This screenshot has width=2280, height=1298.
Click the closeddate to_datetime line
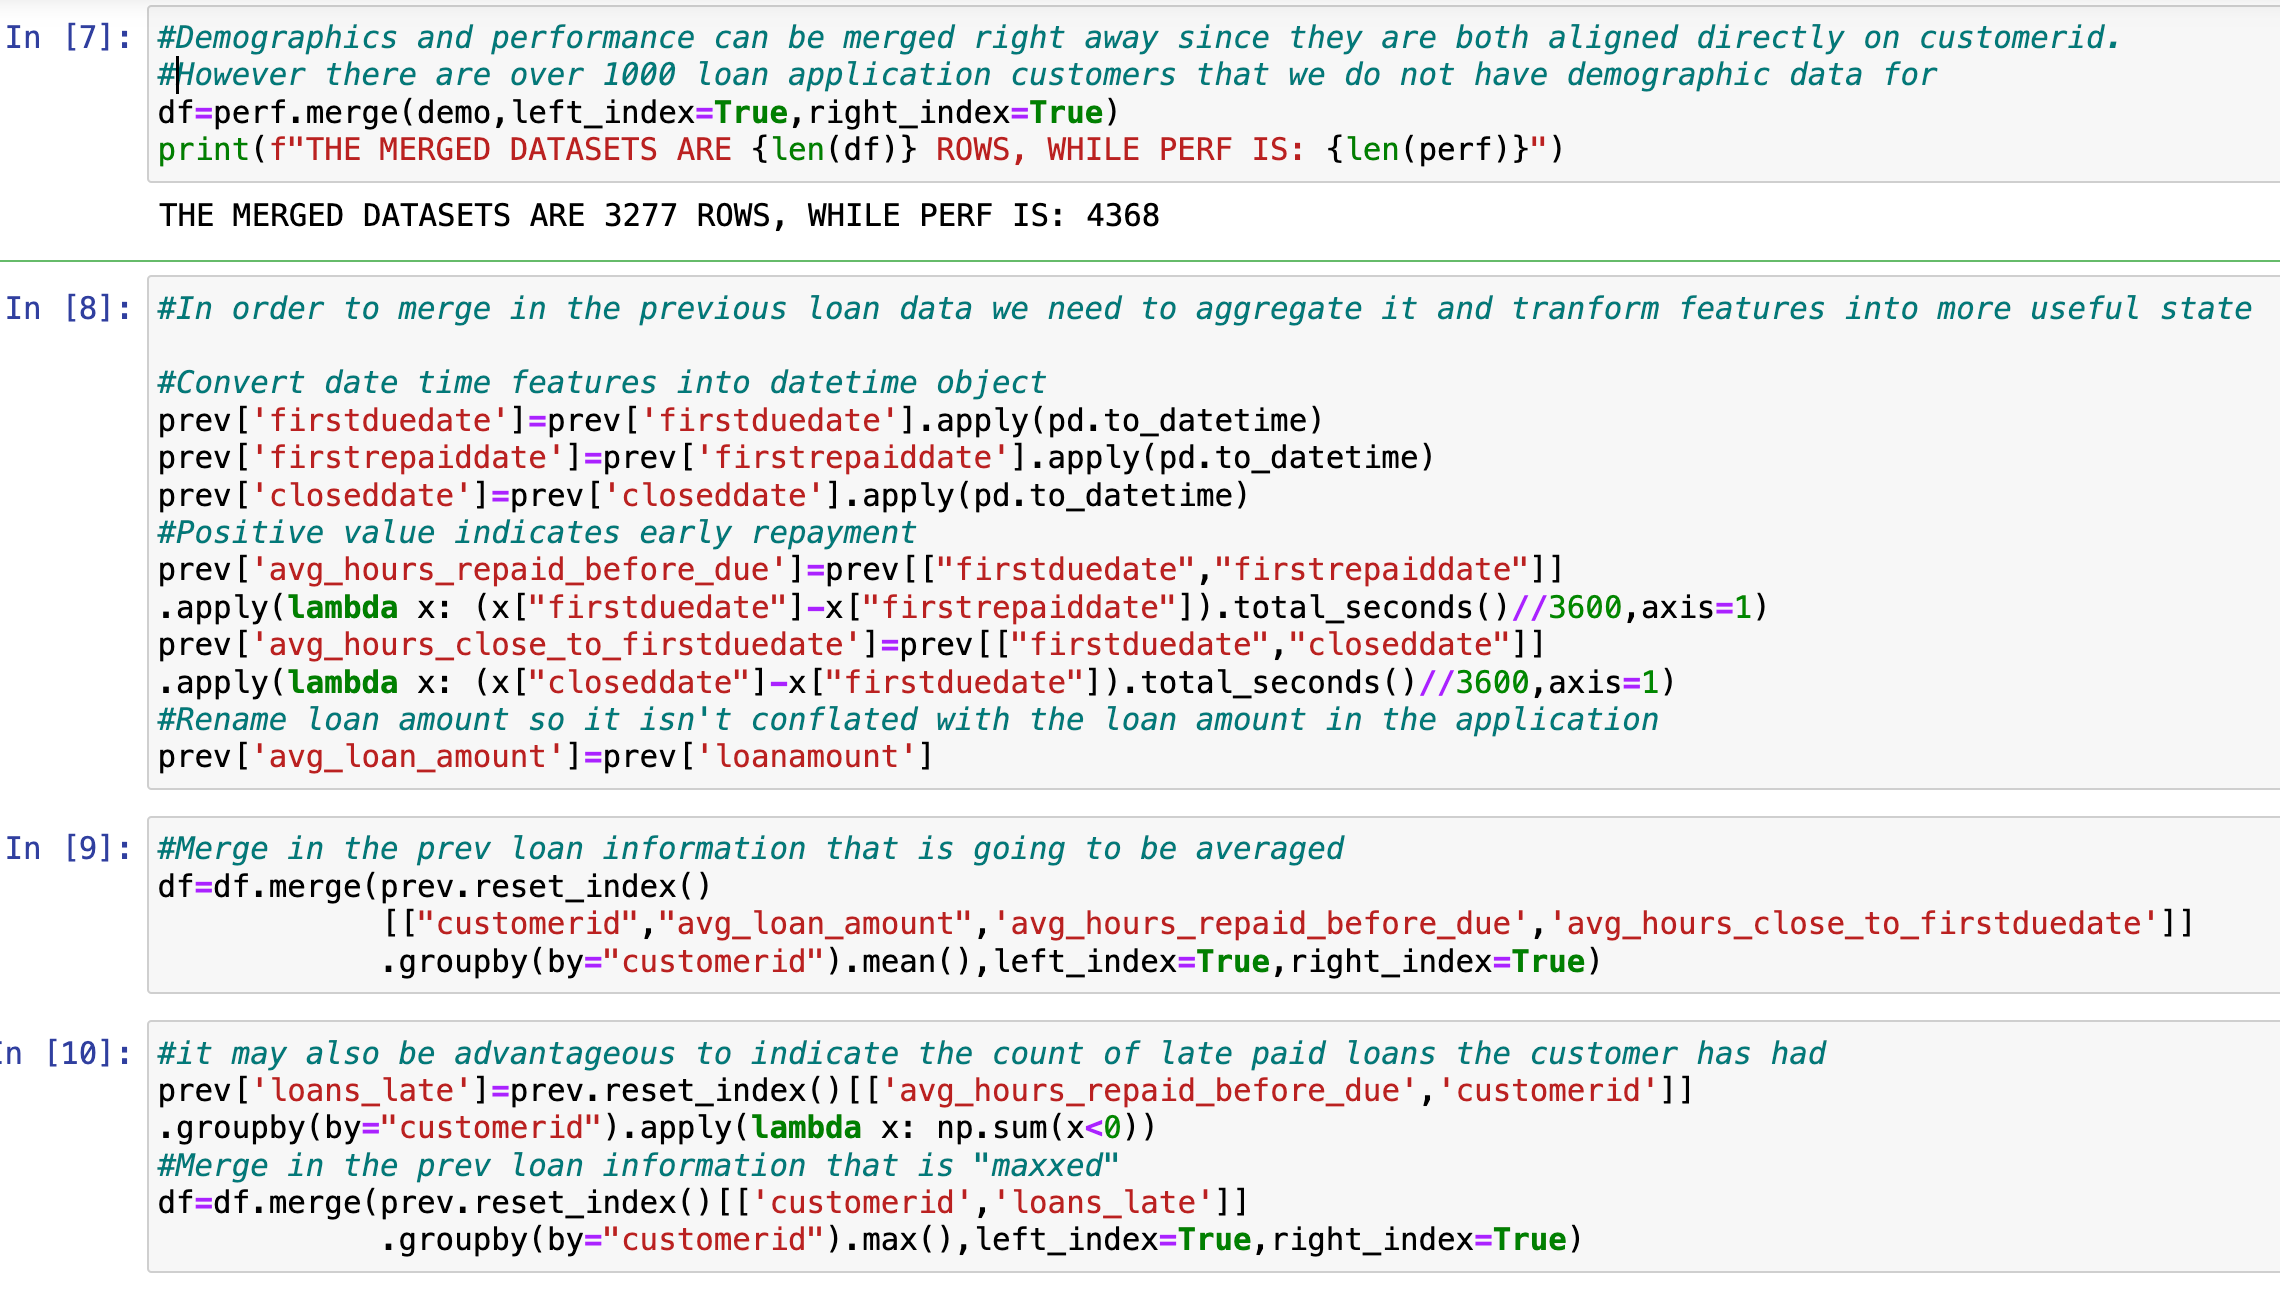click(703, 496)
